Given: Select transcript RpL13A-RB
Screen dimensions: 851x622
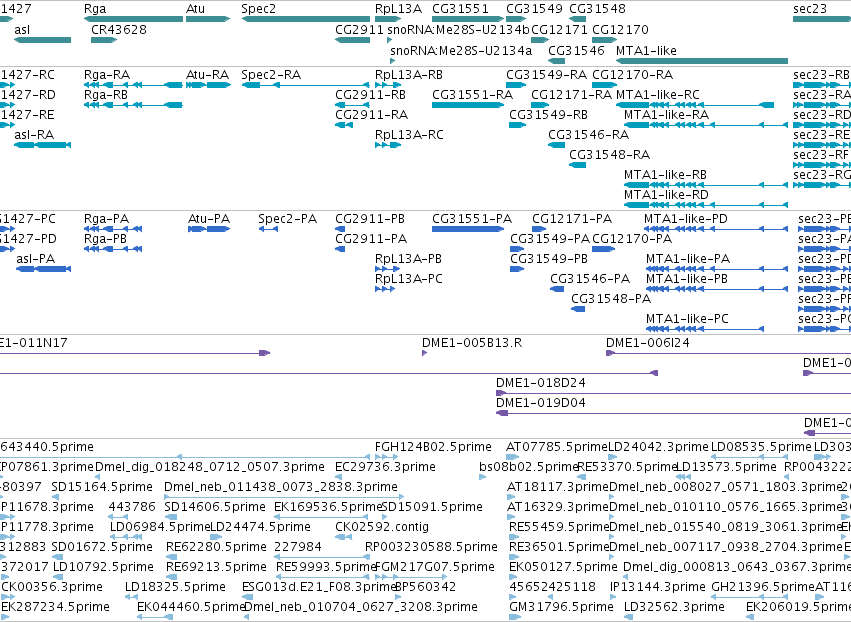Looking at the screenshot, I should pyautogui.click(x=388, y=85).
